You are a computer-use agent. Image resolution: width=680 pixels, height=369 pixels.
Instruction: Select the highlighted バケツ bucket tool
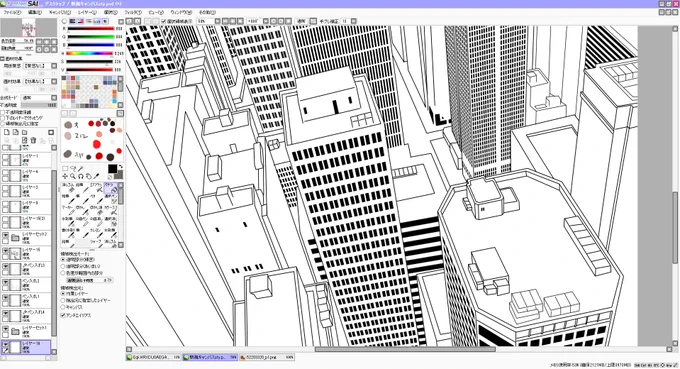coord(111,189)
